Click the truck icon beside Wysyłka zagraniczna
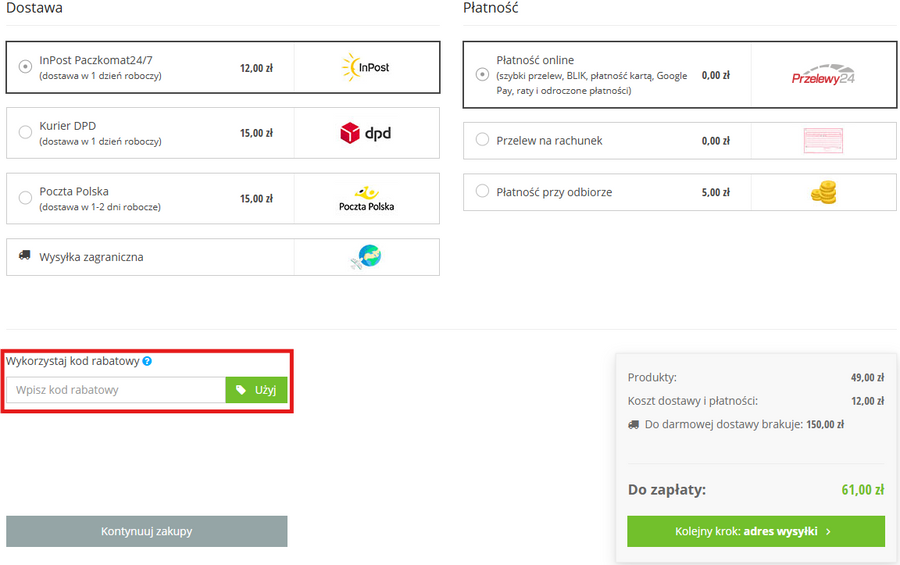900x565 pixels. click(25, 256)
